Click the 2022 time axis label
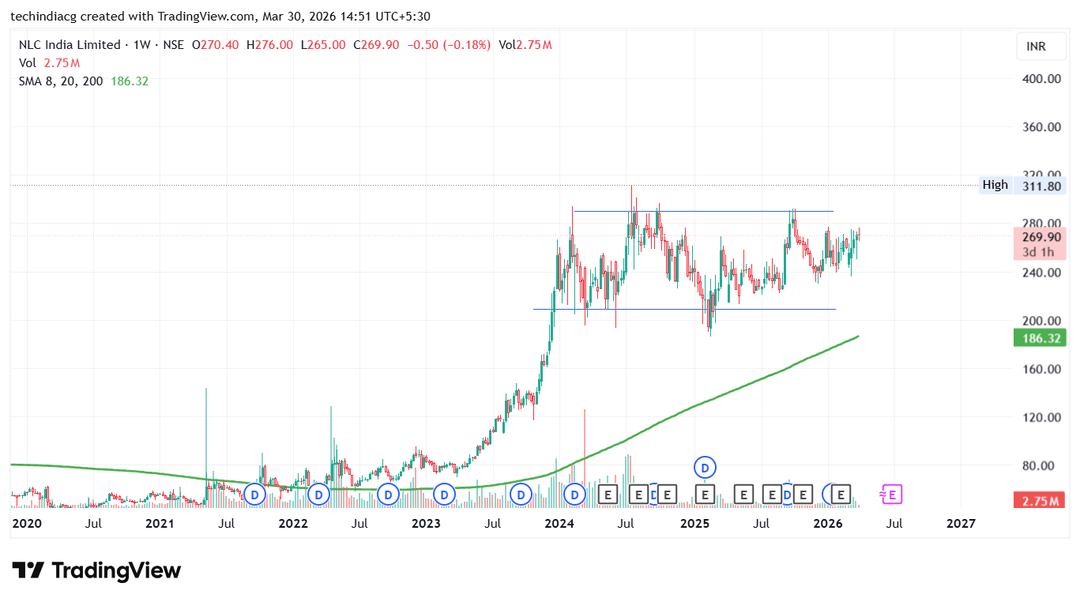Viewport: 1080px width, 602px height. (293, 523)
